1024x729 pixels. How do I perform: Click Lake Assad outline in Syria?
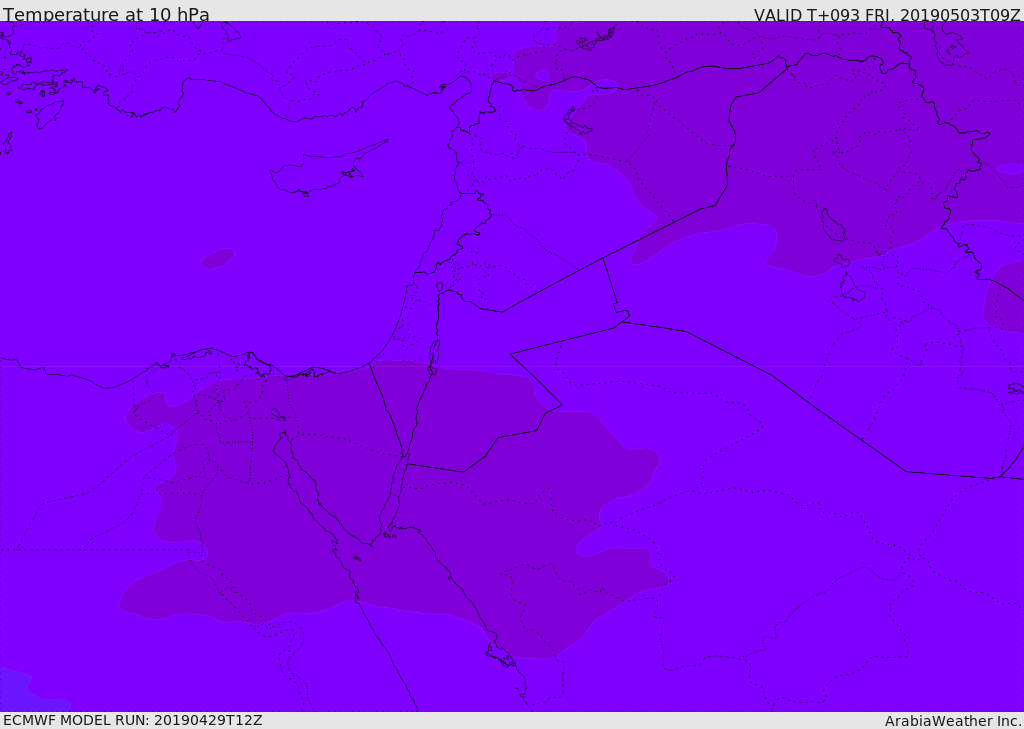[577, 122]
